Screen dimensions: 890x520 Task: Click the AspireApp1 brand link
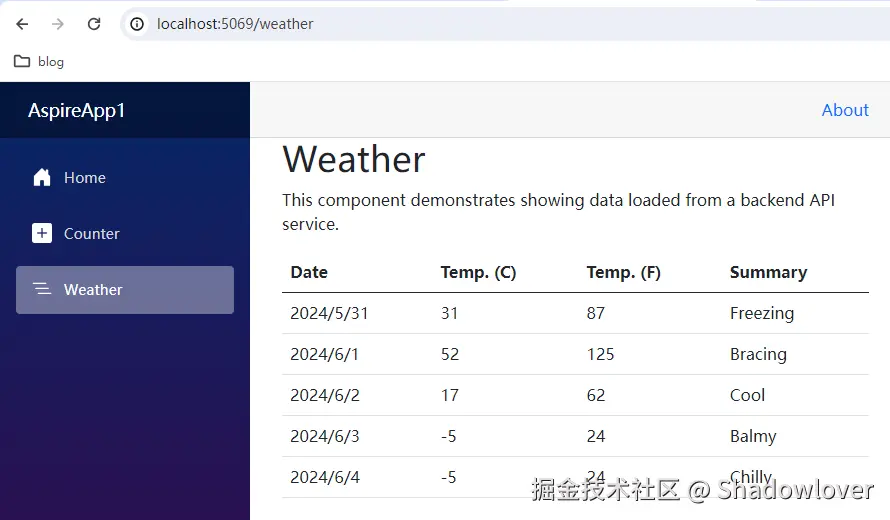(76, 111)
